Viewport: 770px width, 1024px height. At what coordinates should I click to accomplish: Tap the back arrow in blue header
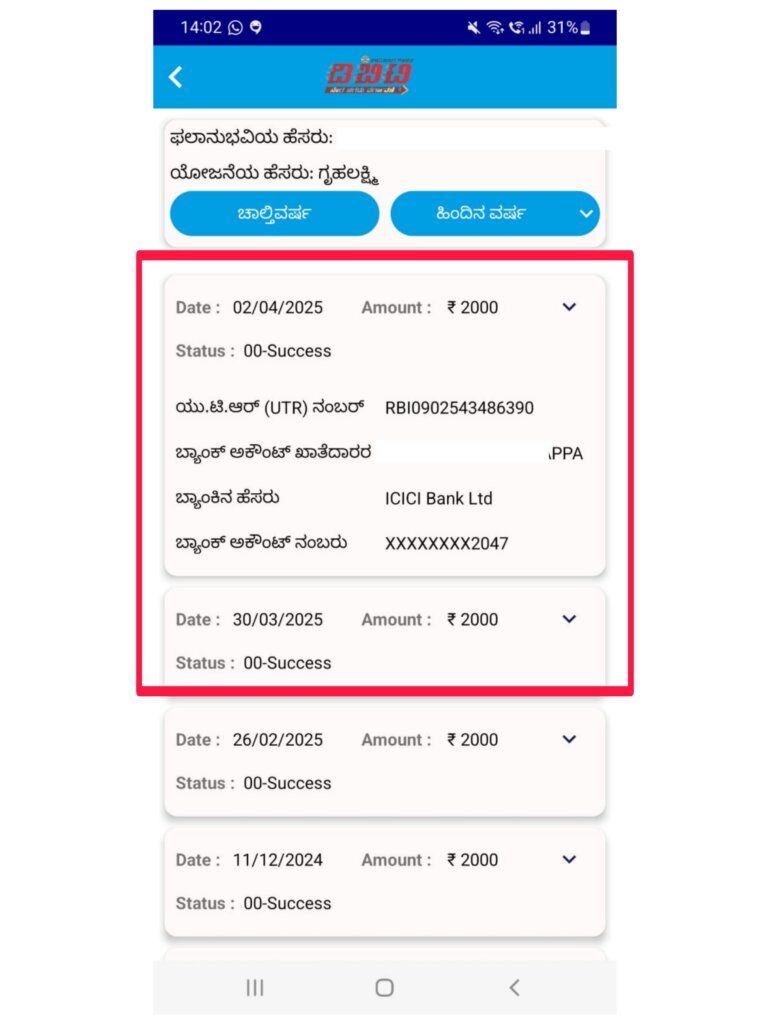(x=175, y=77)
